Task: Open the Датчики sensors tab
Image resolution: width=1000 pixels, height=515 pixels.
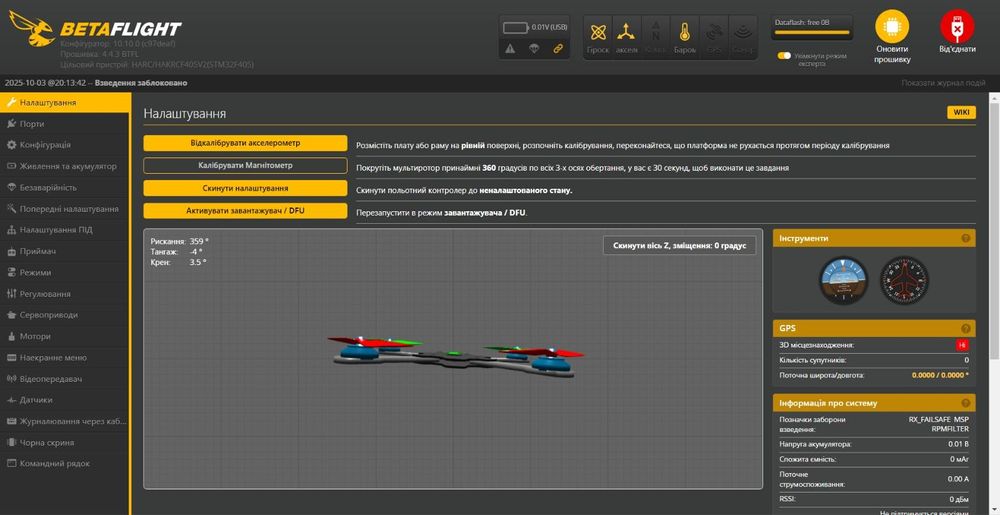Action: 65,400
